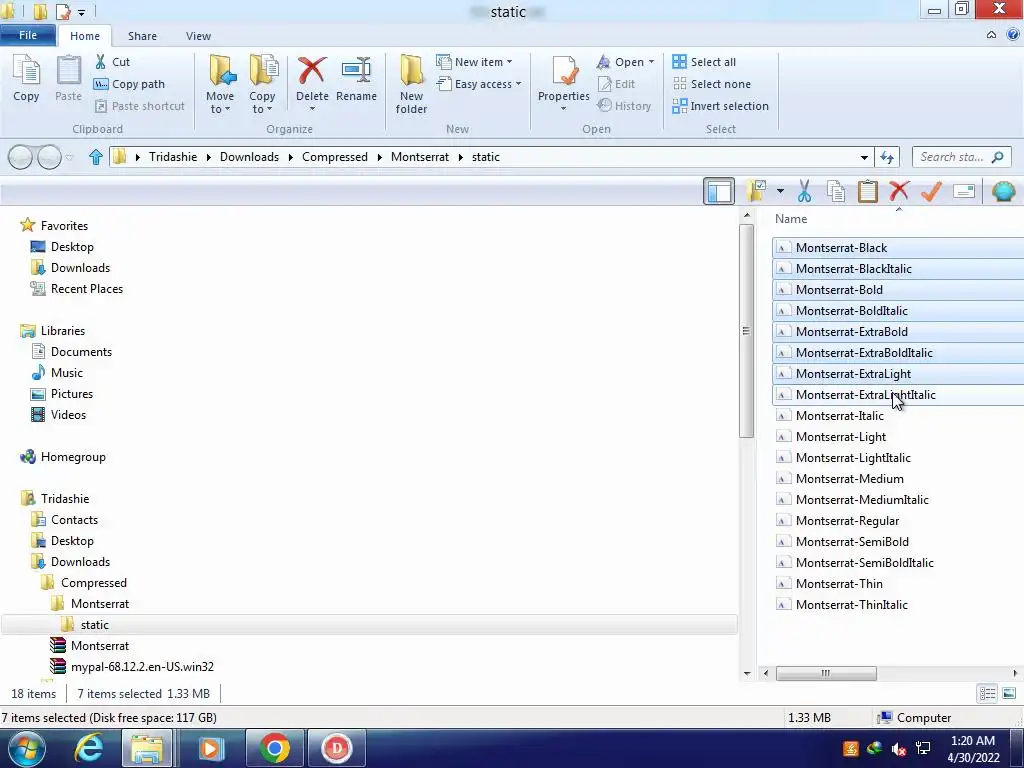Select the Montserrat-ThinItalic font file
This screenshot has height=768, width=1024.
click(852, 605)
